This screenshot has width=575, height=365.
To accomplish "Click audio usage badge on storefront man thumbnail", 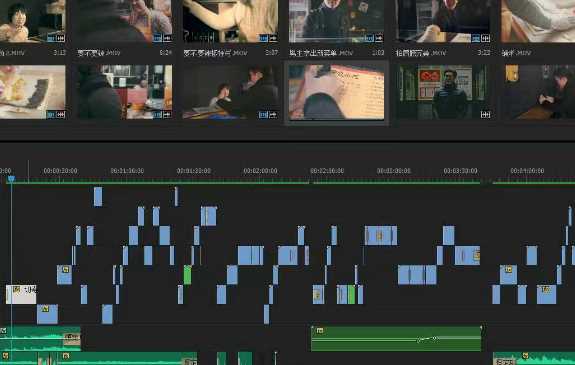I will pos(379,38).
